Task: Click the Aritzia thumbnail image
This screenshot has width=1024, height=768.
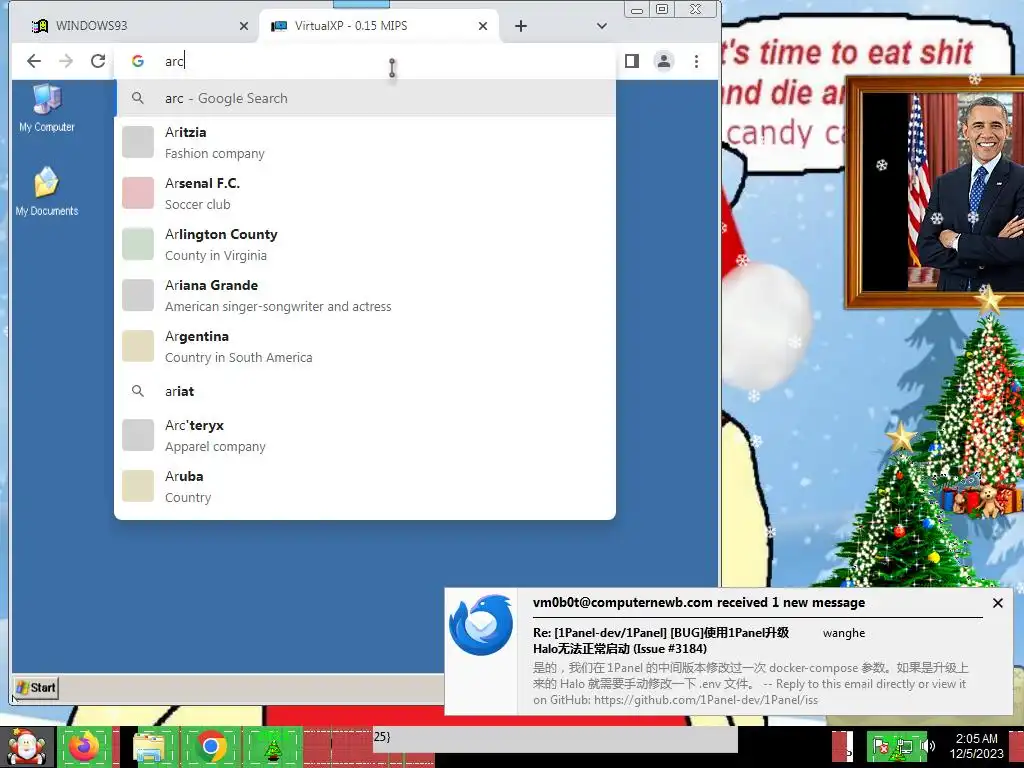Action: pos(138,142)
